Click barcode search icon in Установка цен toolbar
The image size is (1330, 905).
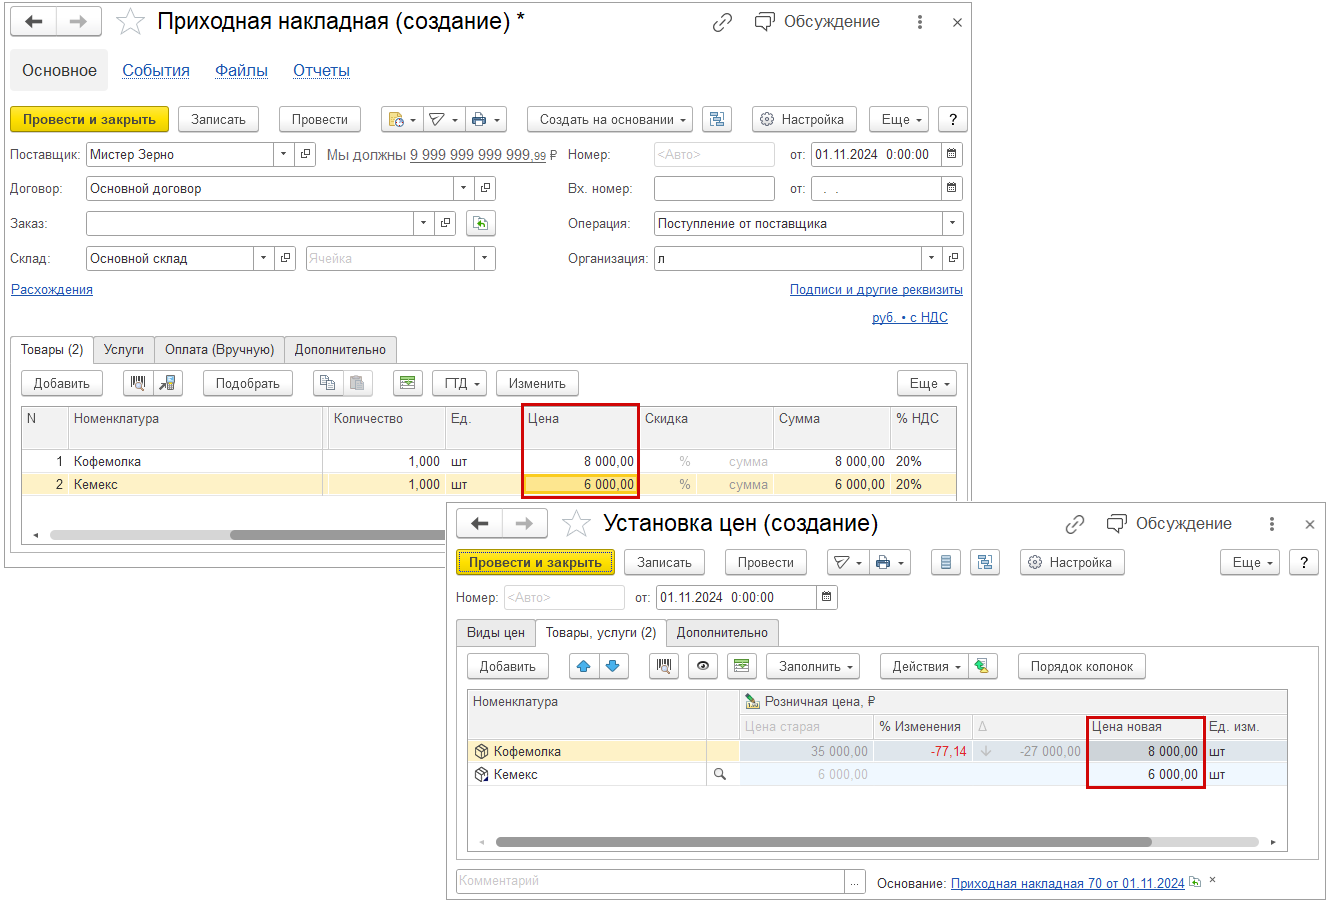tap(664, 666)
